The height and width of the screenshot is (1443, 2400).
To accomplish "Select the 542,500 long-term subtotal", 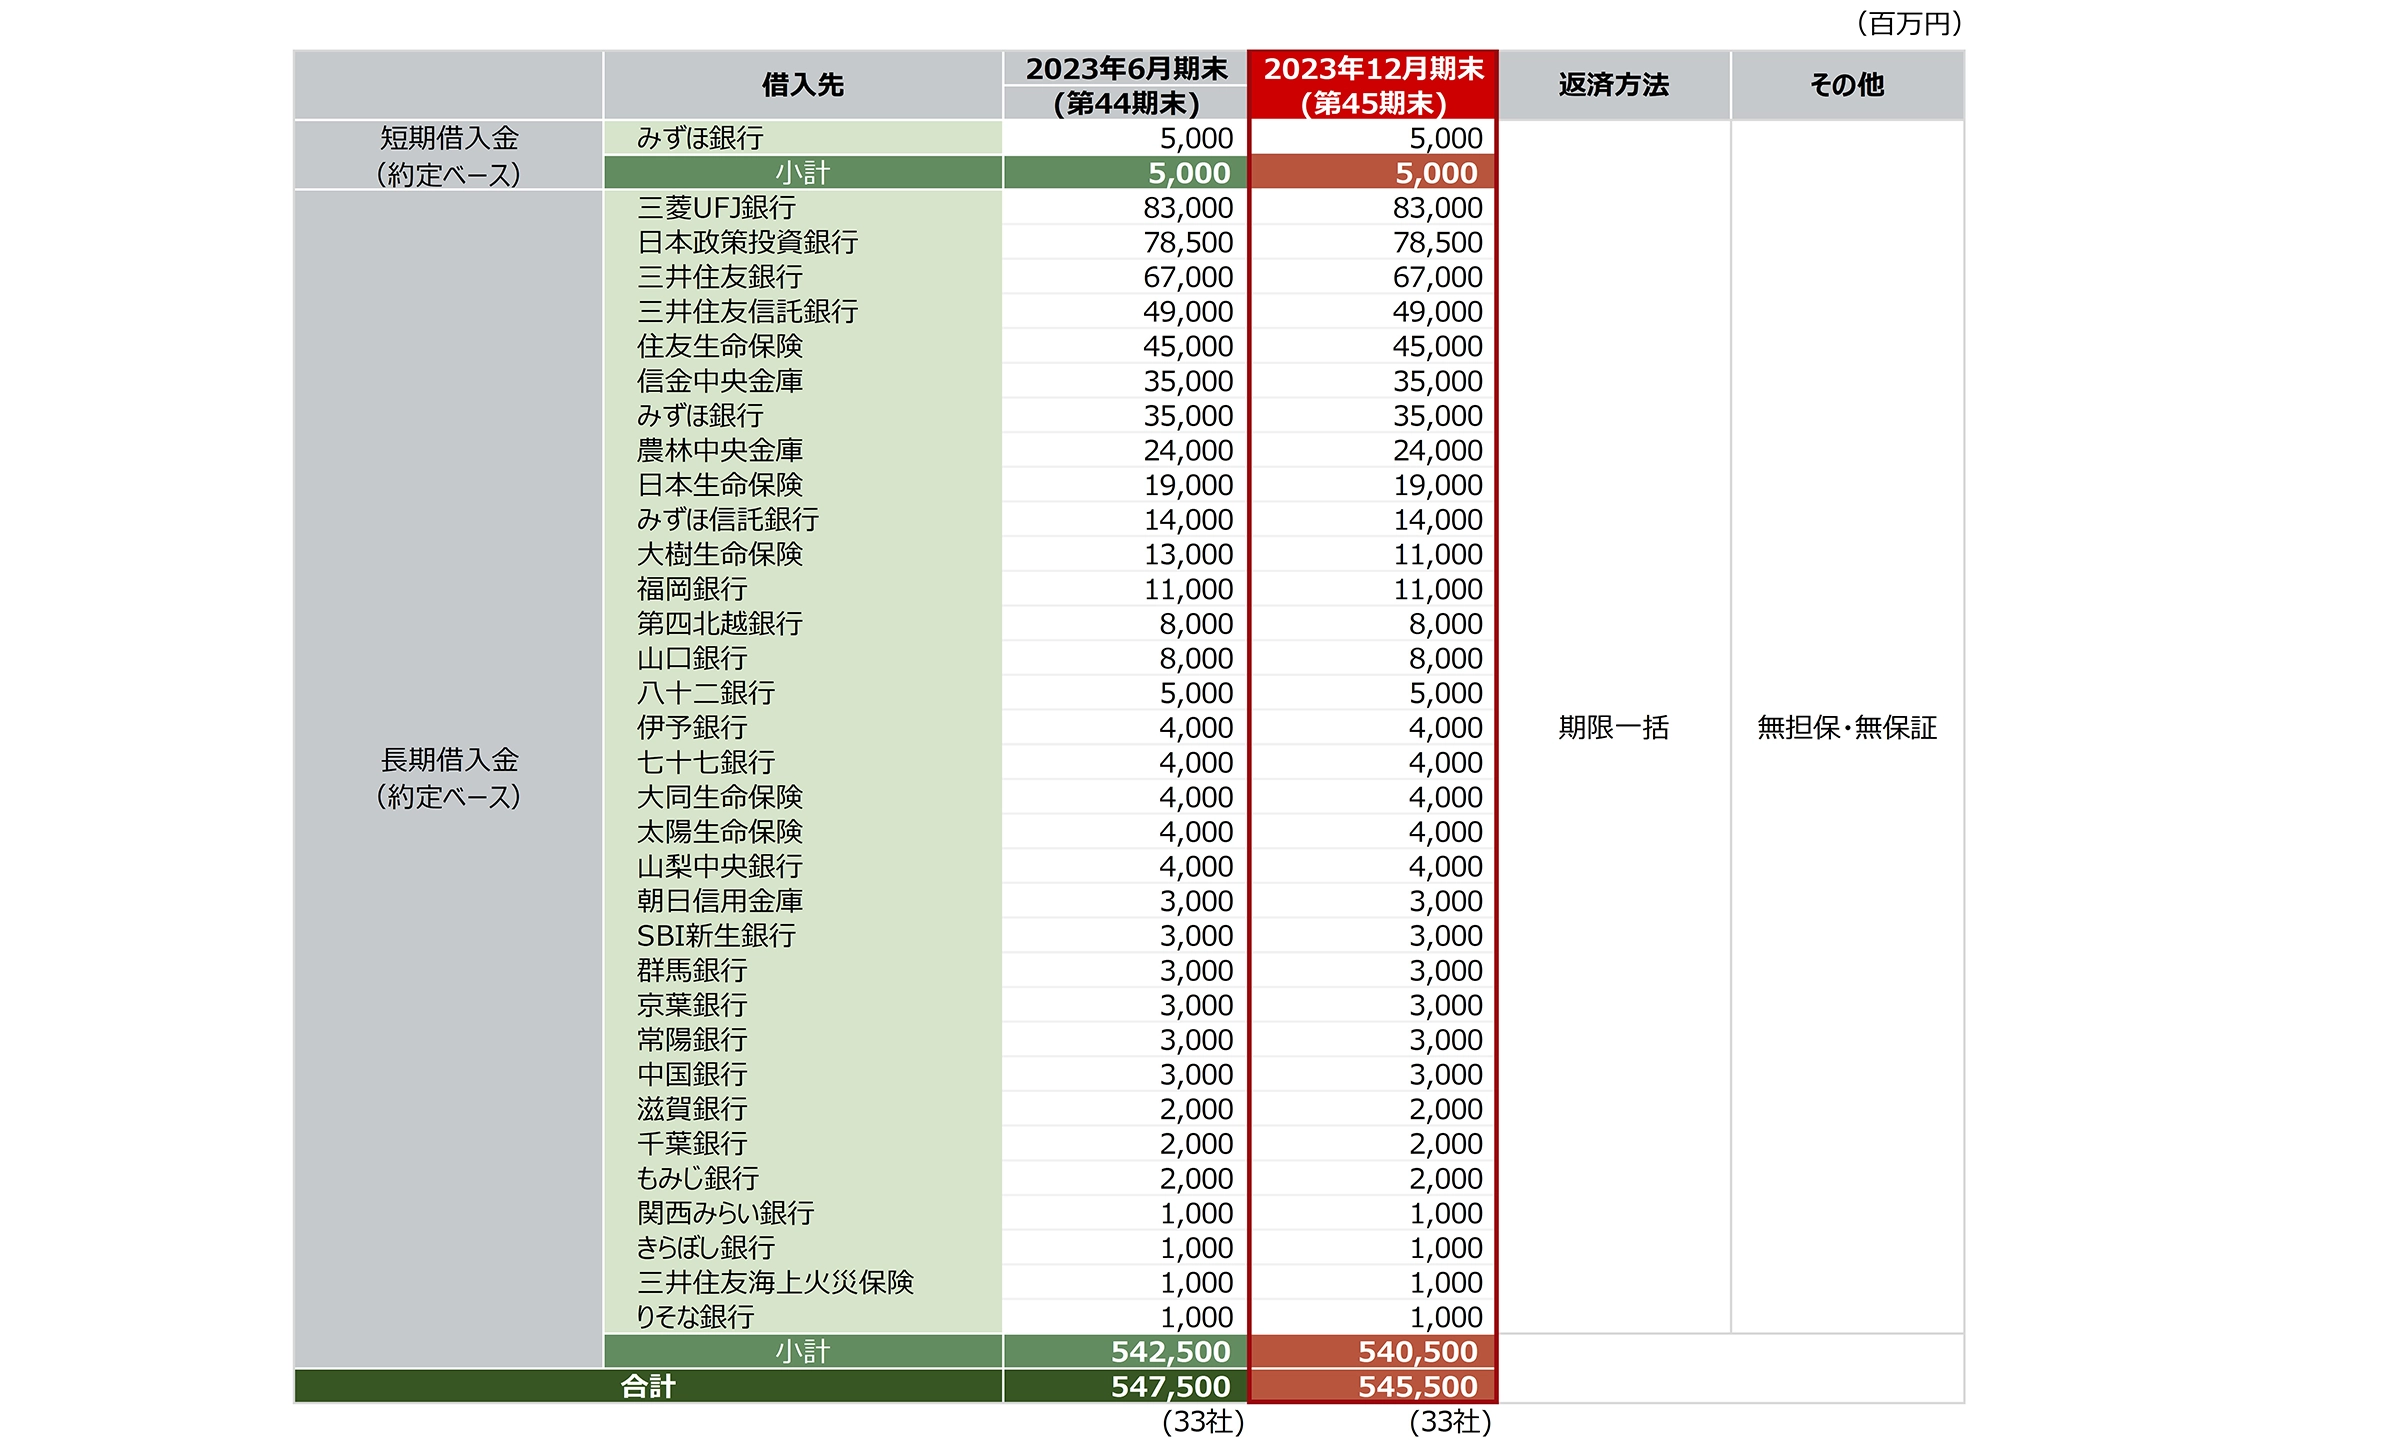I will tap(1171, 1352).
